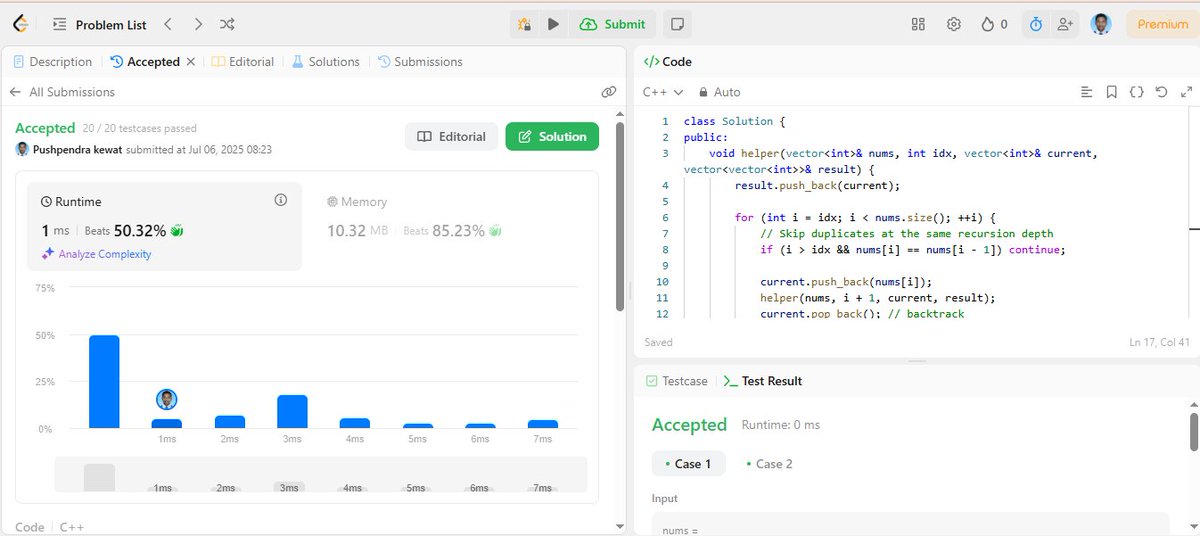Click the 'Saved' status text
Image resolution: width=1200 pixels, height=536 pixels.
(x=658, y=342)
